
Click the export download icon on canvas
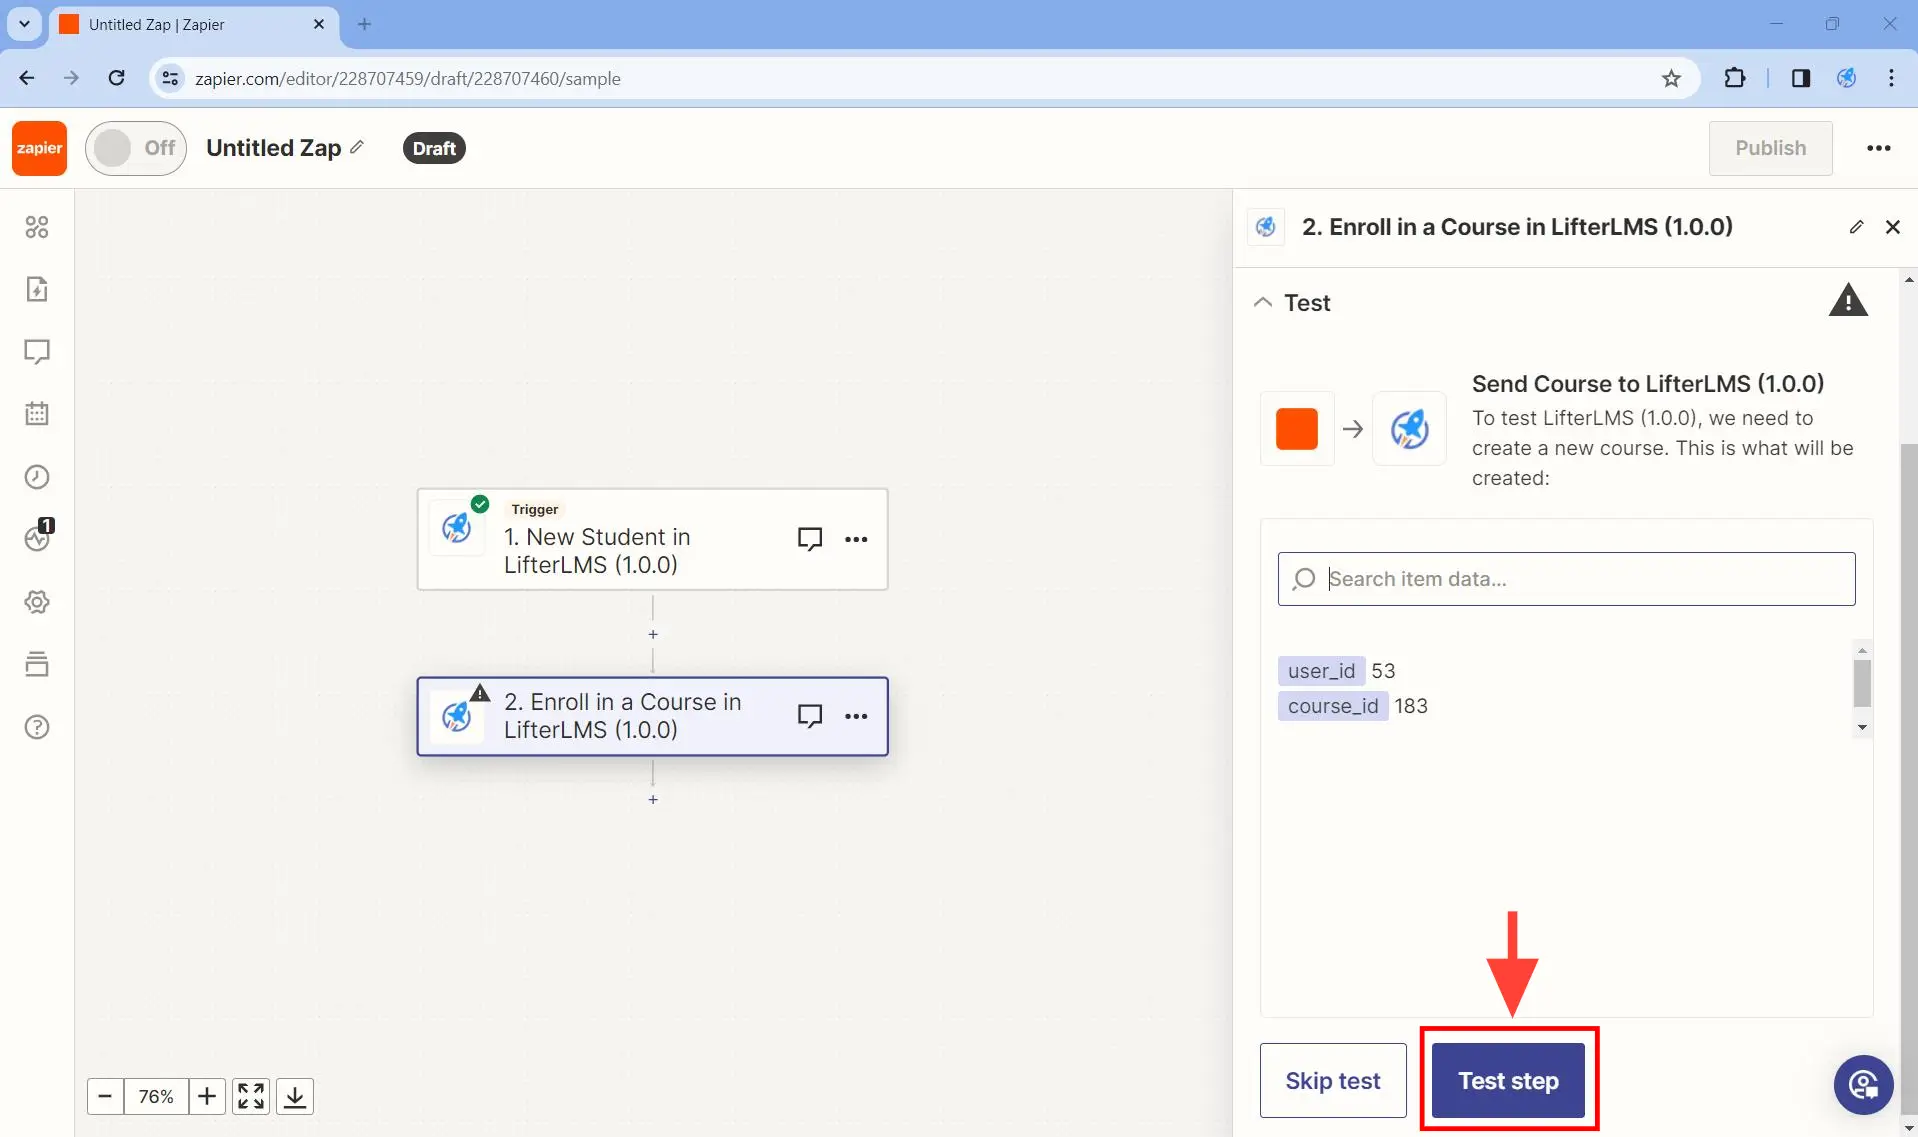[x=295, y=1096]
